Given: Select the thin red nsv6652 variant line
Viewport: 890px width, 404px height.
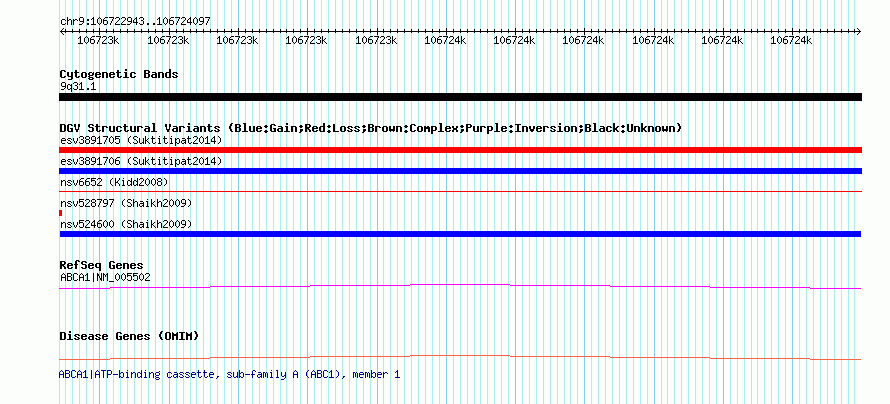Looking at the screenshot, I should (460, 192).
